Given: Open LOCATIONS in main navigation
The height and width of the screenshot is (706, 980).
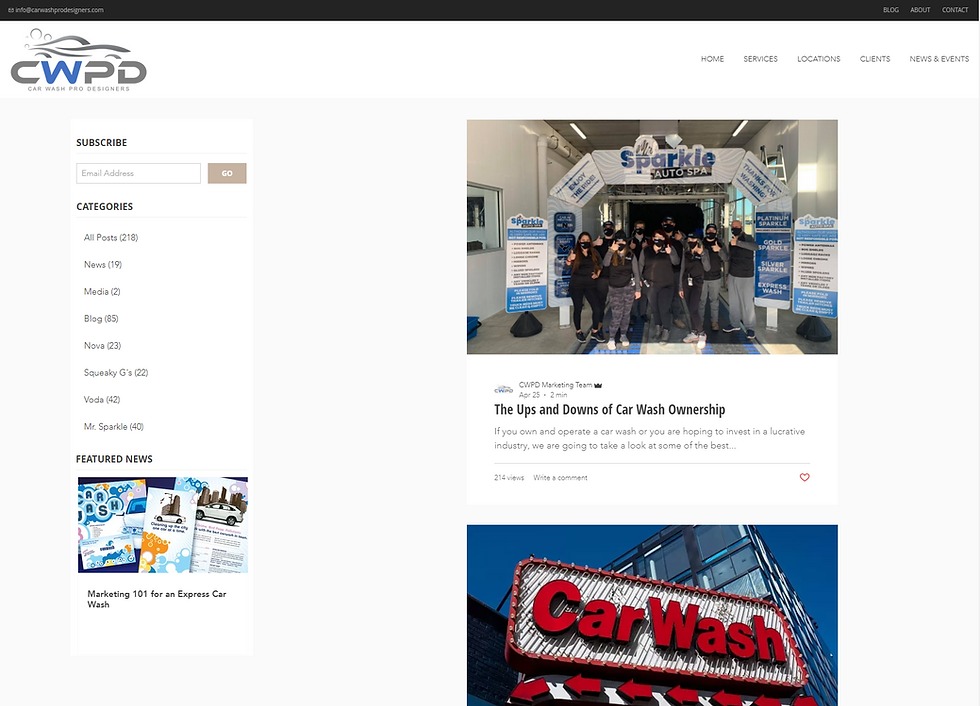Looking at the screenshot, I should pos(819,59).
